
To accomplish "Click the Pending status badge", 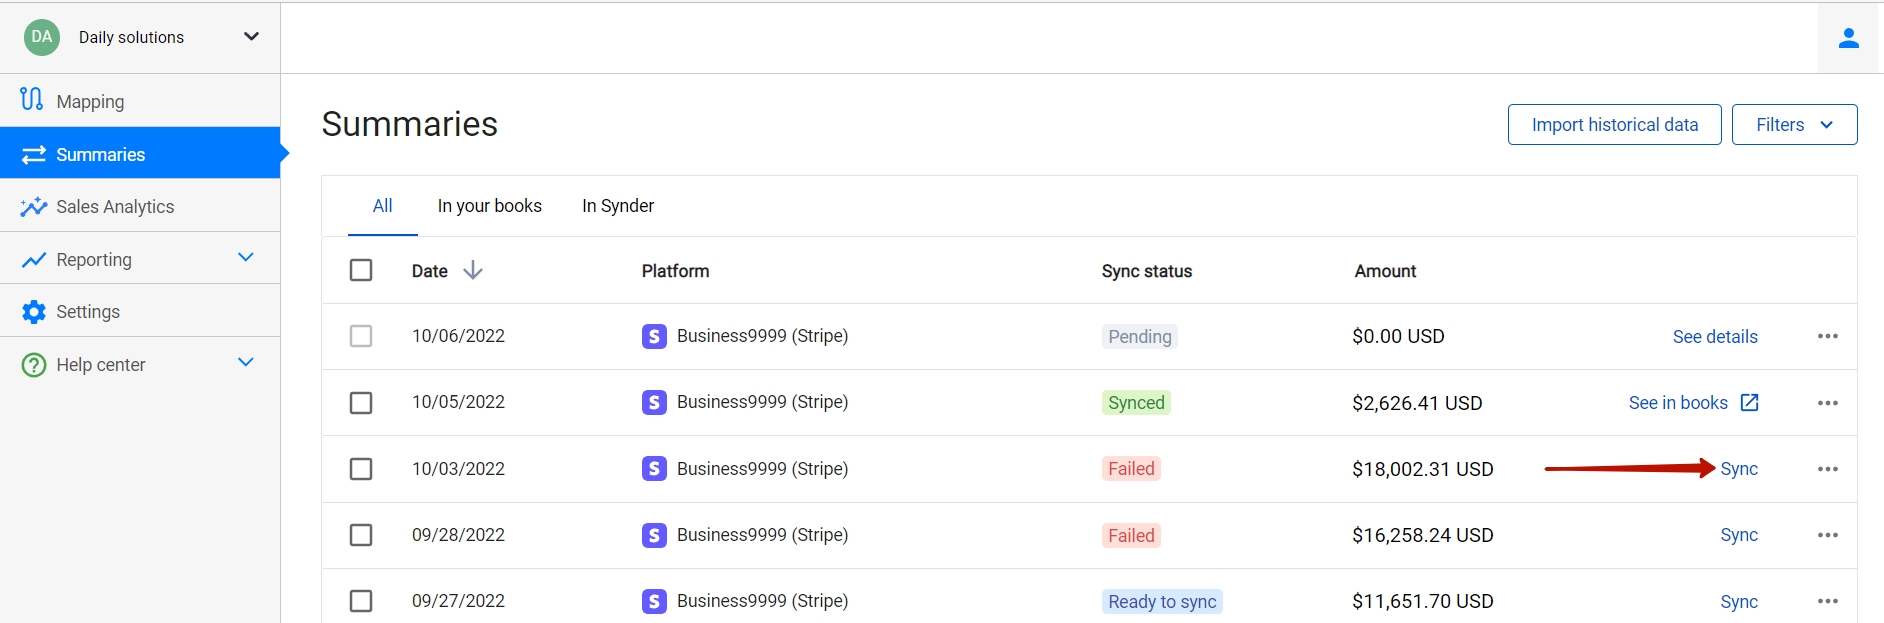I will [1140, 336].
